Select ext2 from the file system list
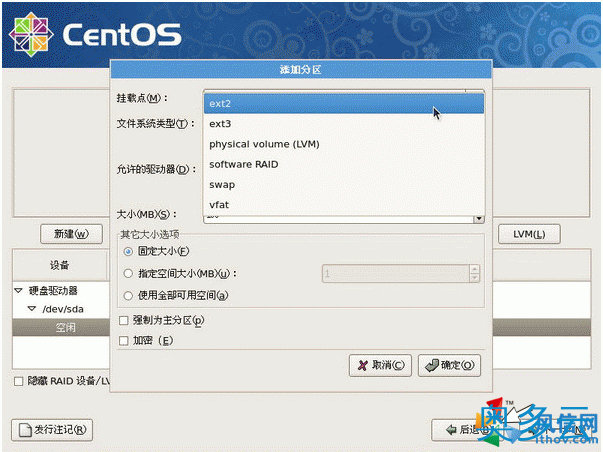The image size is (603, 452). coord(343,103)
